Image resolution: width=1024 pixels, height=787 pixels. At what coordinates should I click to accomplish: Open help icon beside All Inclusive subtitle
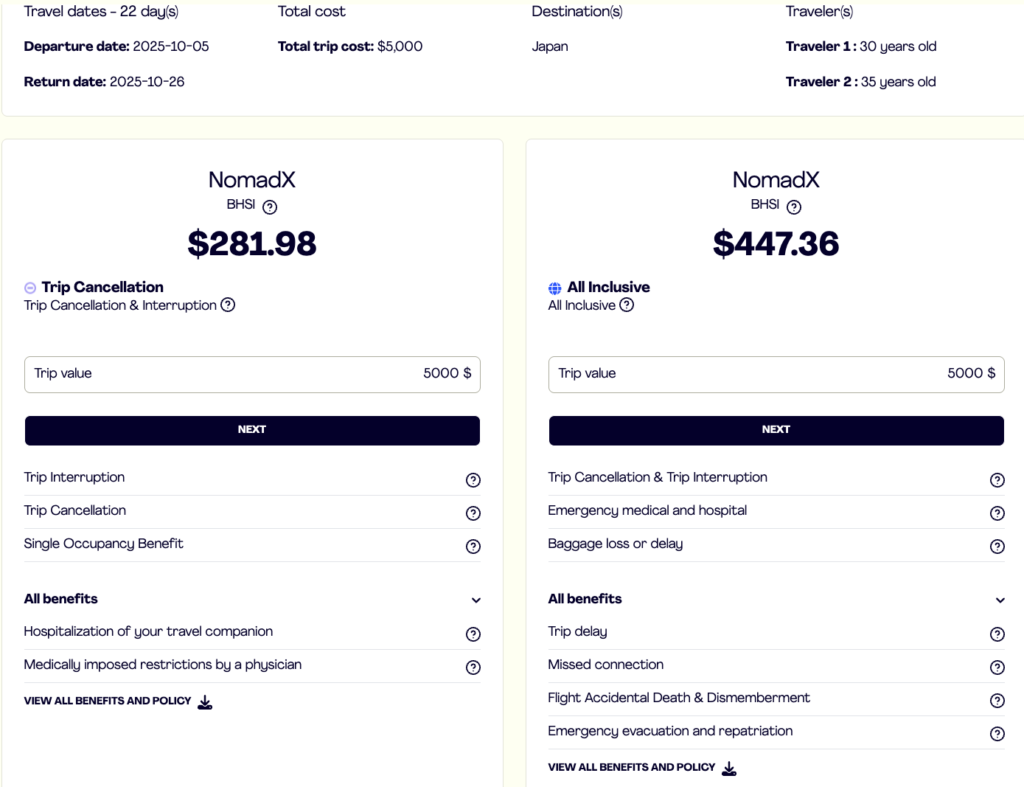(627, 305)
